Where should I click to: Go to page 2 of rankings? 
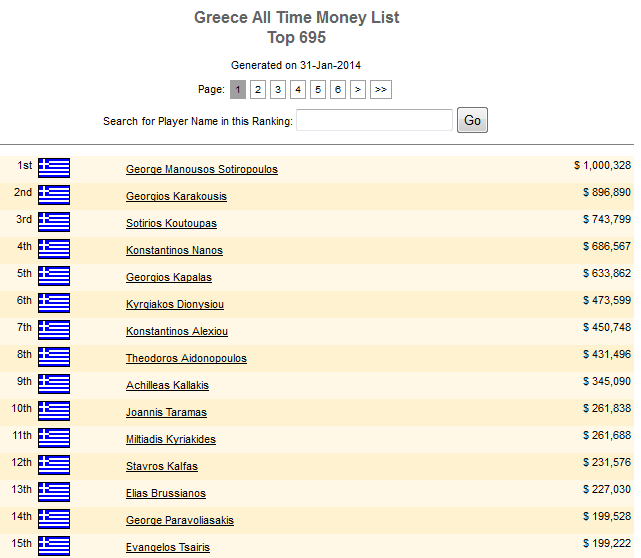pyautogui.click(x=258, y=90)
